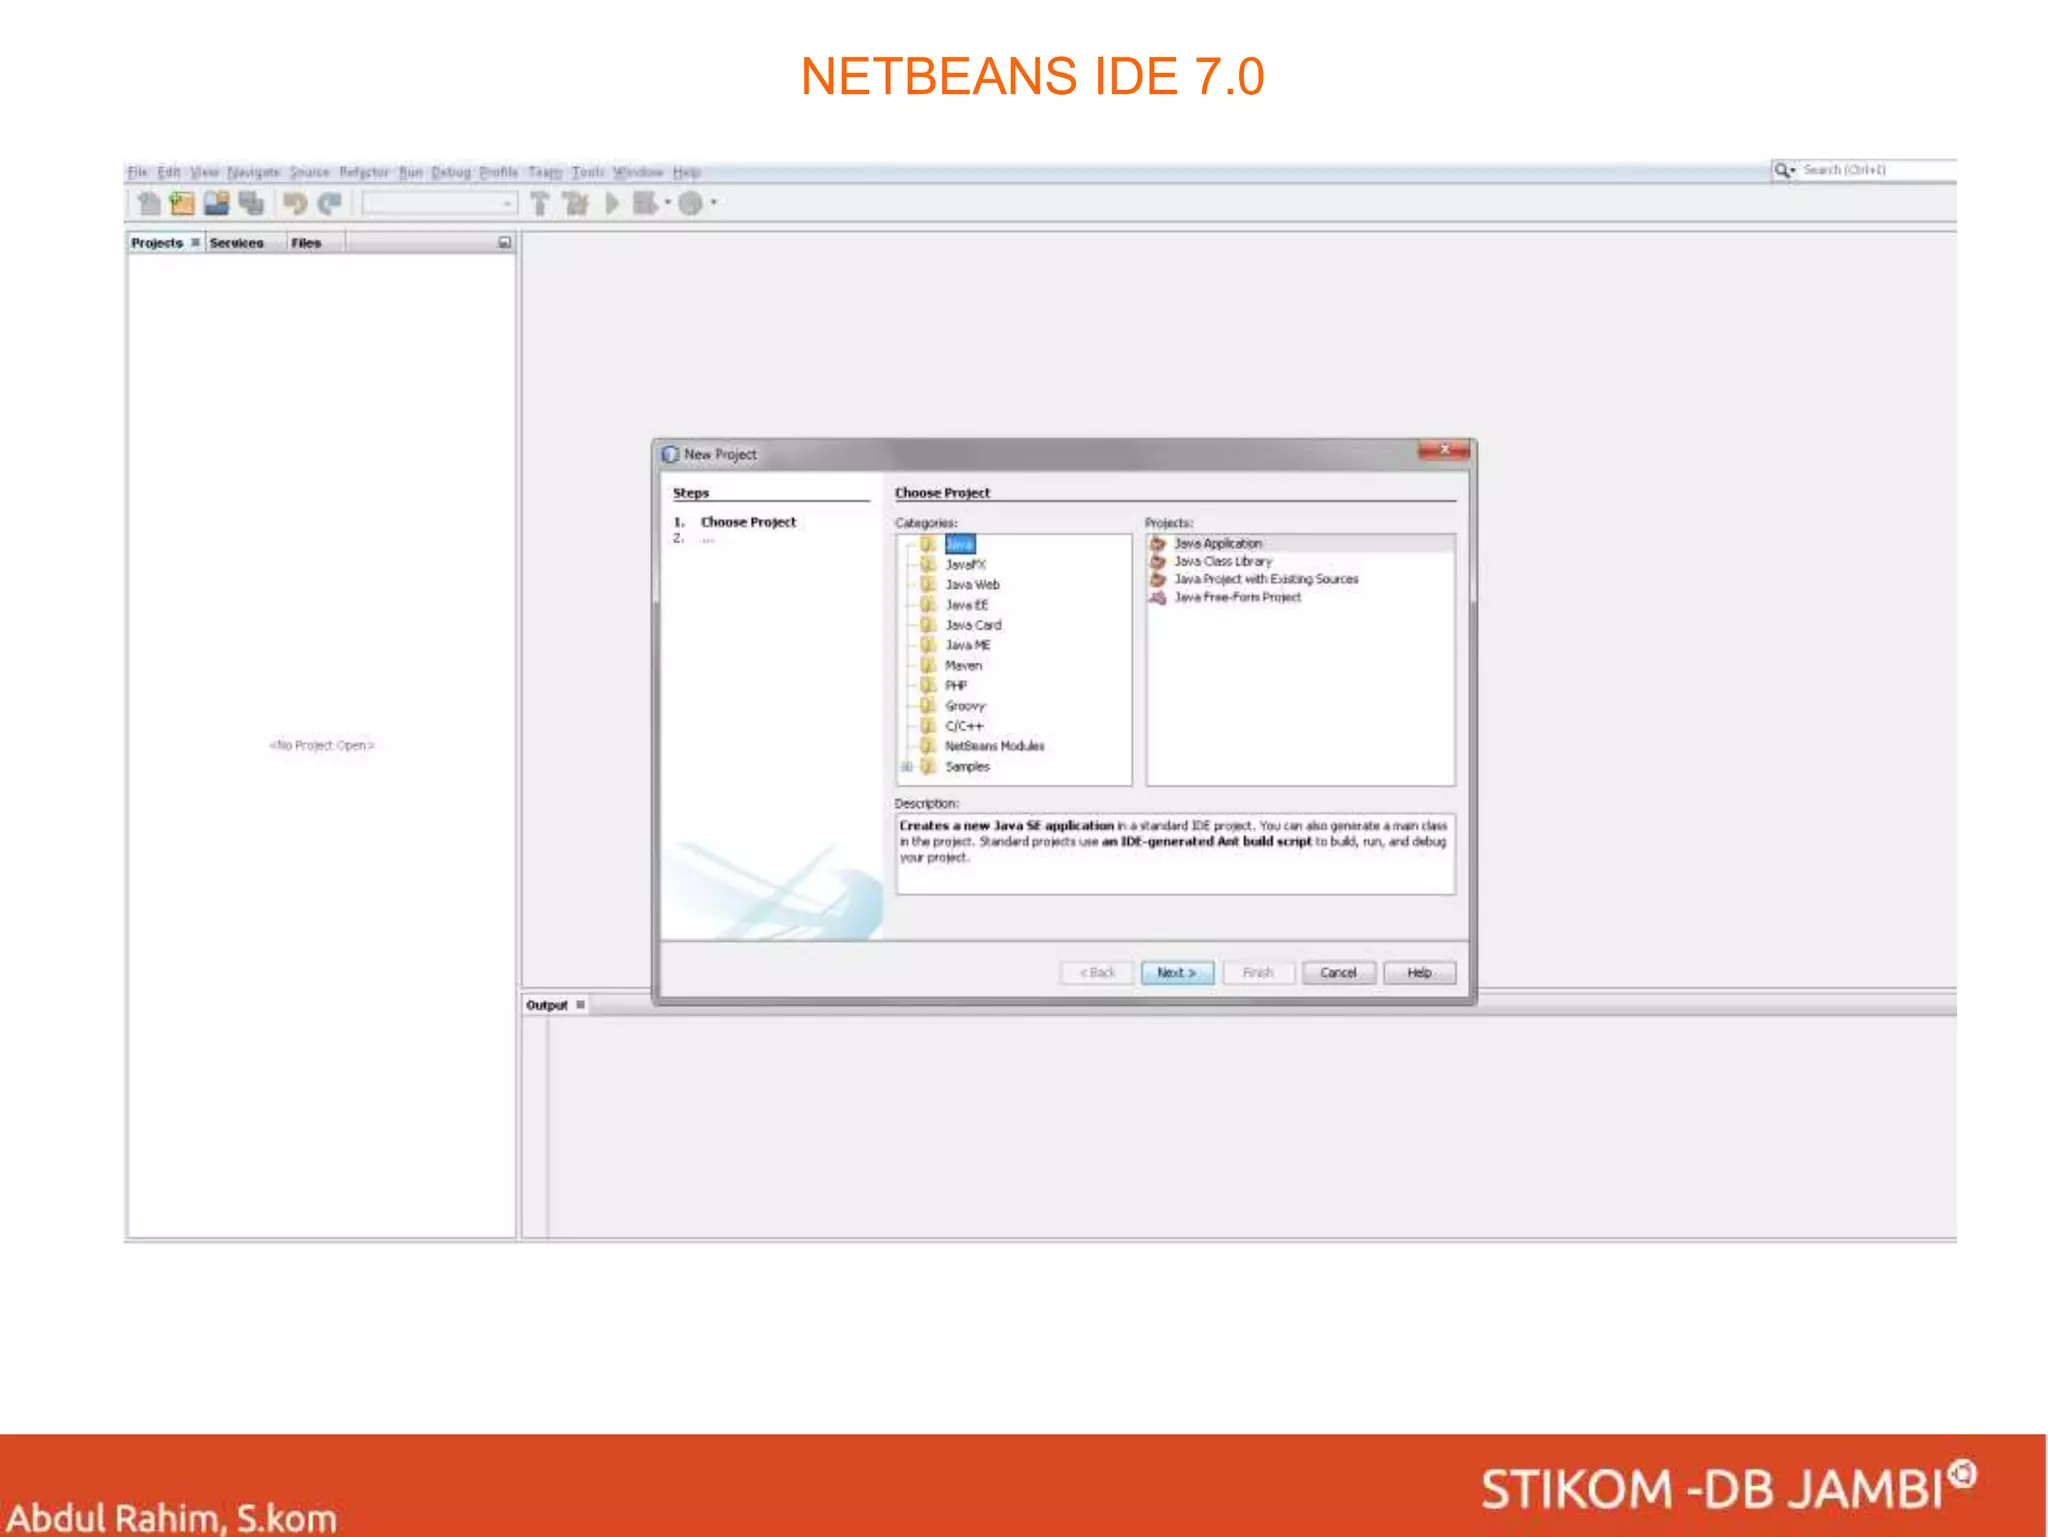Select the Maven category
This screenshot has height=1537, width=2048.
[x=963, y=666]
